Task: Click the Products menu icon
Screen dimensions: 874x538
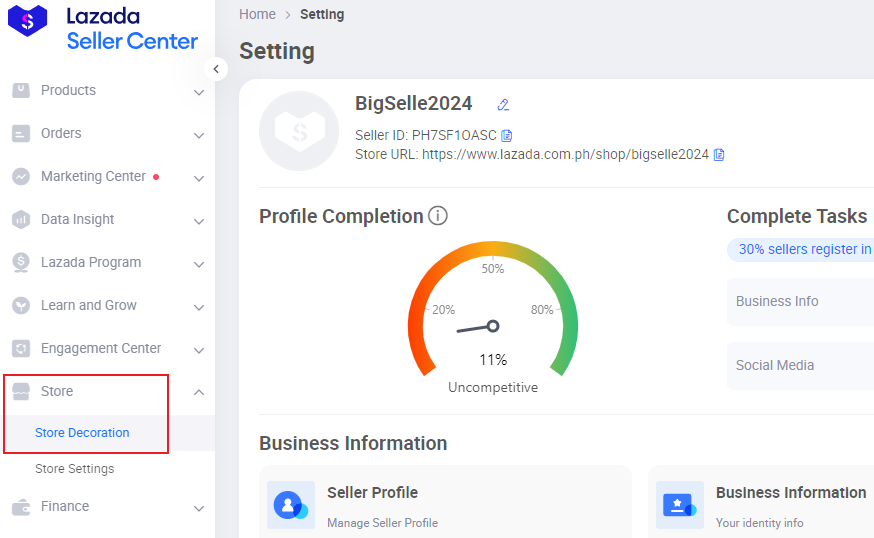Action: 21,90
